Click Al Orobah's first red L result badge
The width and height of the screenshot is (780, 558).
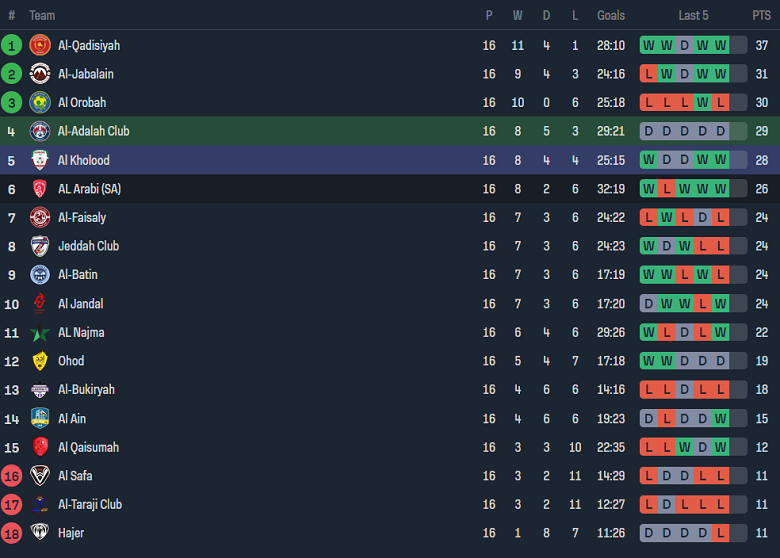pyautogui.click(x=649, y=102)
